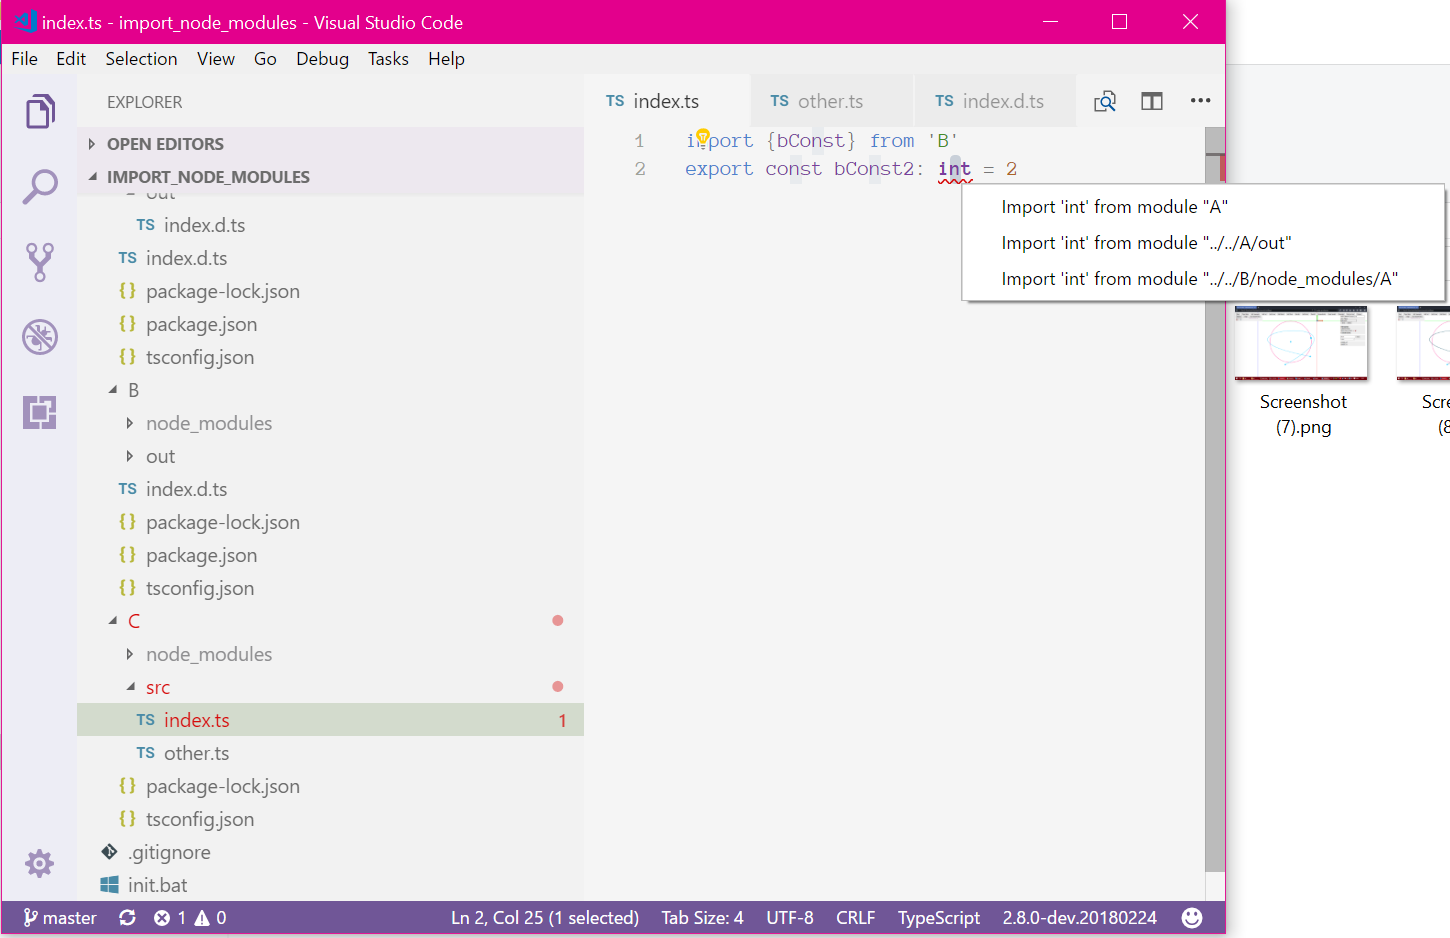Open the Settings gear in the activity bar
The height and width of the screenshot is (938, 1450).
(39, 863)
